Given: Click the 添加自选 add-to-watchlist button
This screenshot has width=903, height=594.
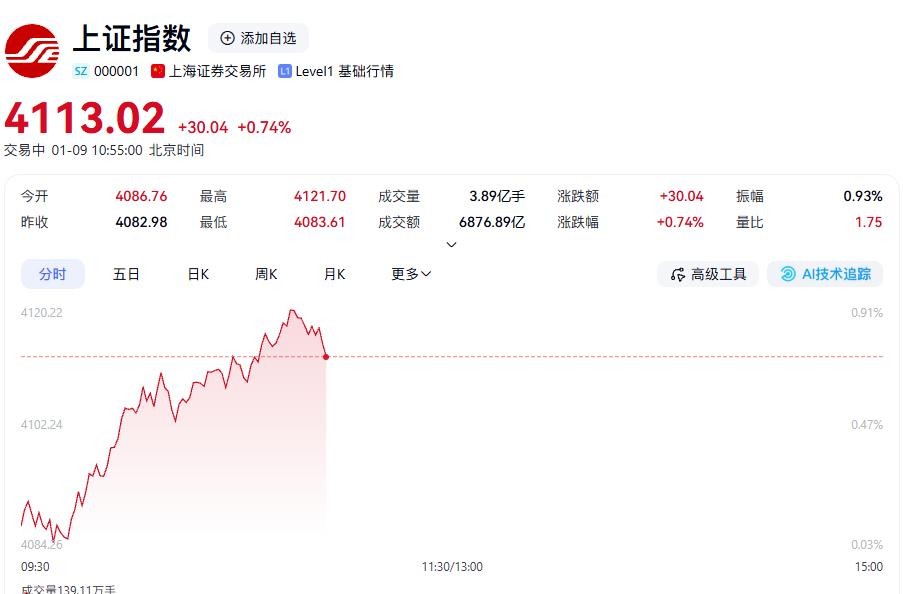Looking at the screenshot, I should pos(258,38).
